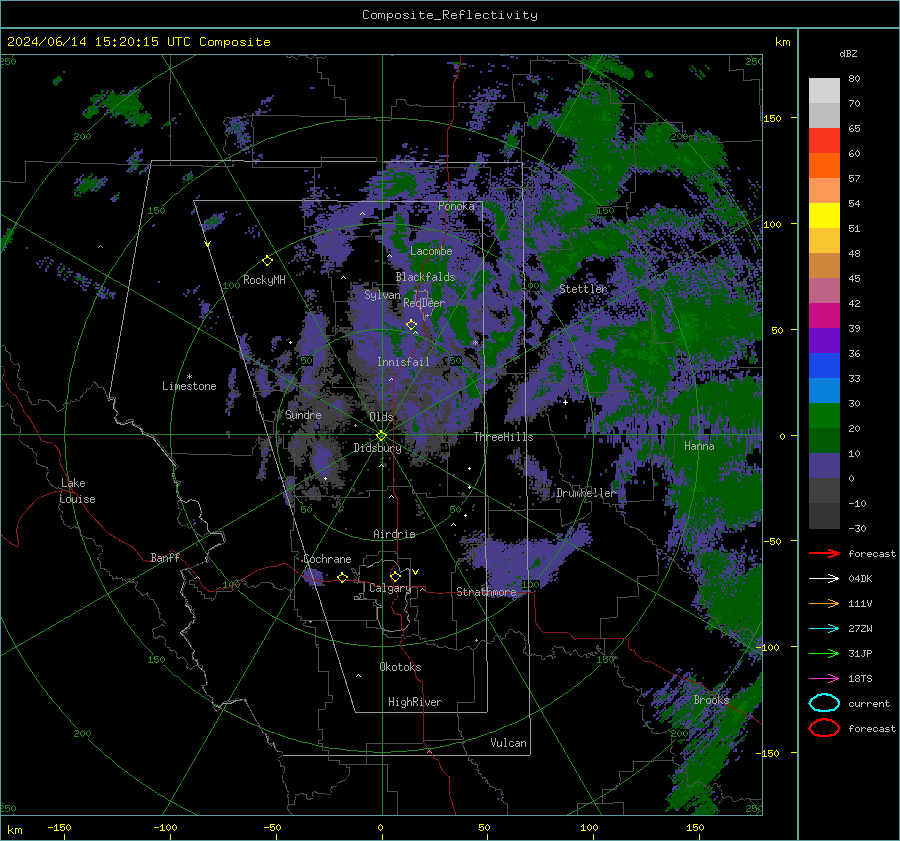Click the 2024/06/14 15:20:15 UTC timestamp

coord(138,42)
